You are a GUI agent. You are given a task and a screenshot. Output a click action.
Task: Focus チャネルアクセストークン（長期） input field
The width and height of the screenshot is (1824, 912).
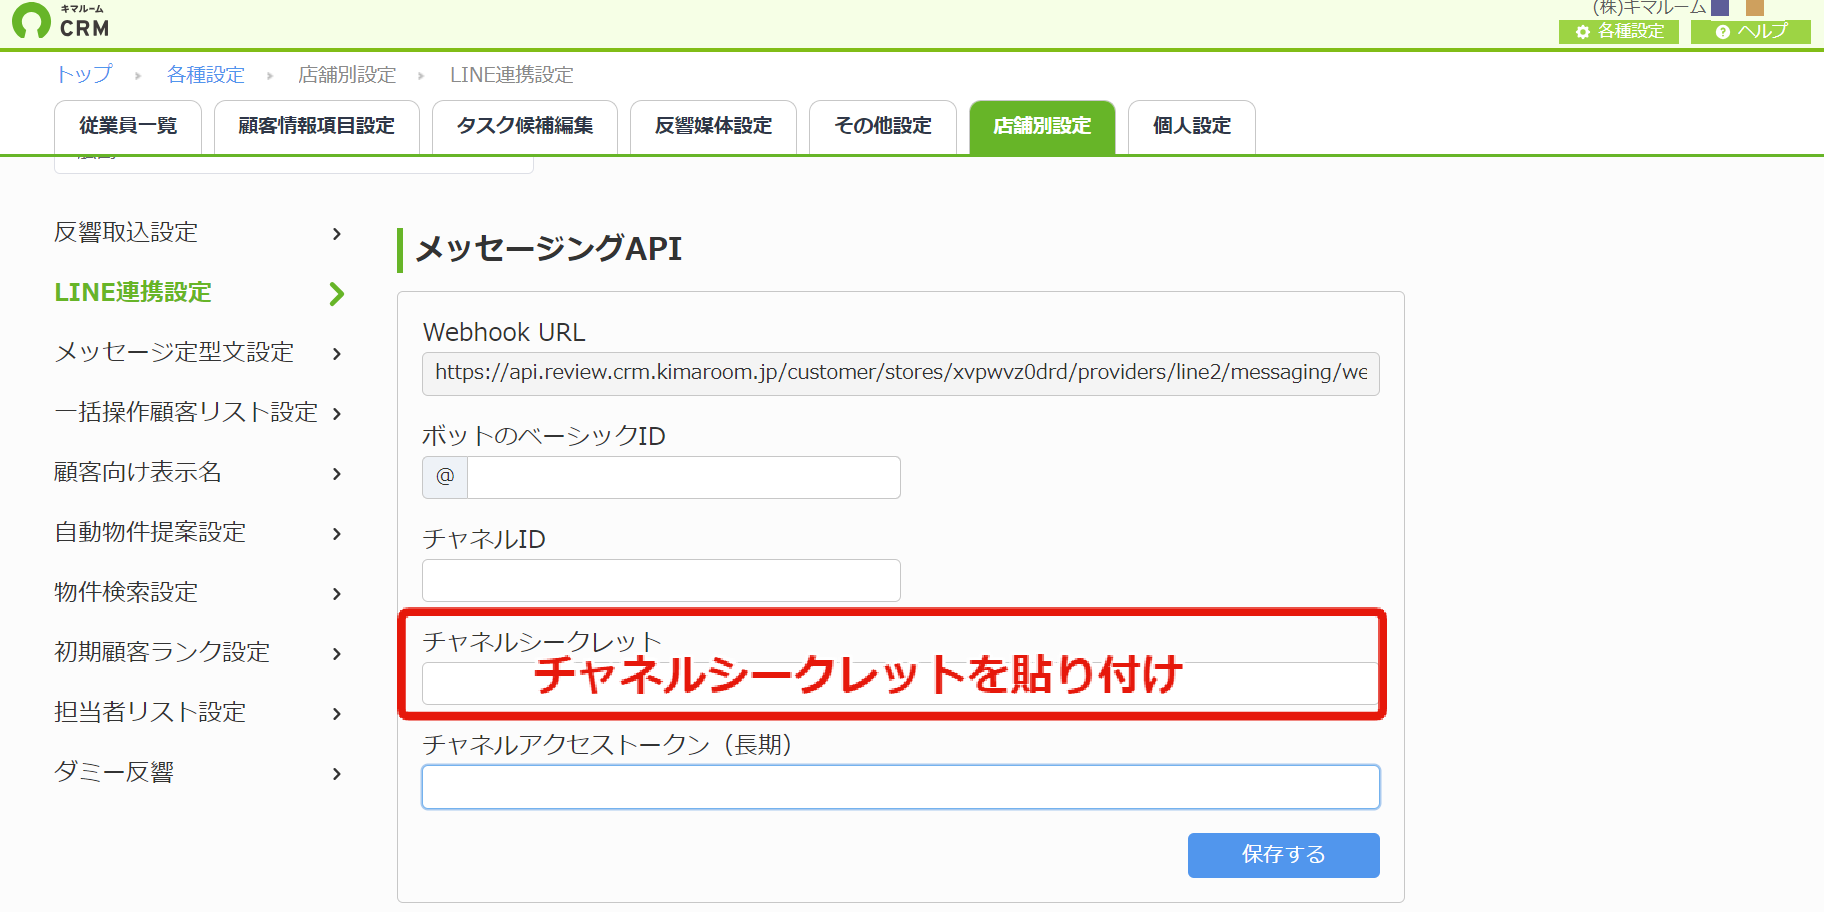click(x=901, y=787)
